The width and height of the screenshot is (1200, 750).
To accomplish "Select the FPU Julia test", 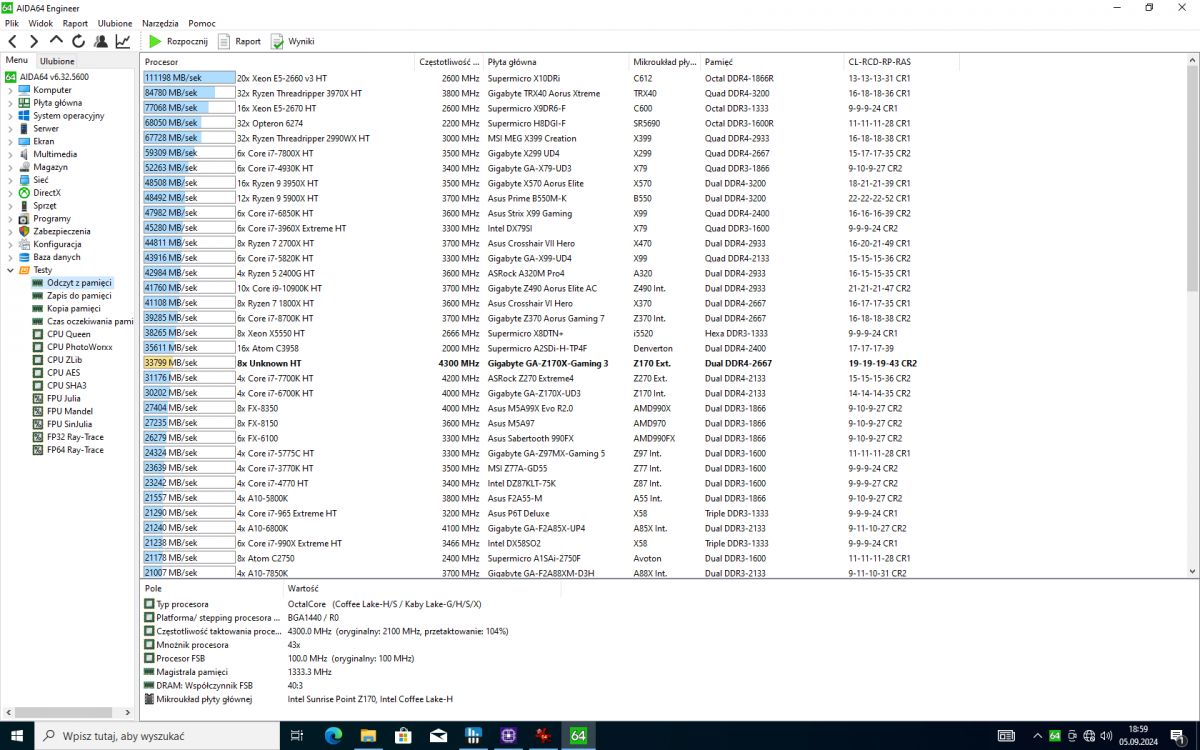I will pyautogui.click(x=64, y=398).
